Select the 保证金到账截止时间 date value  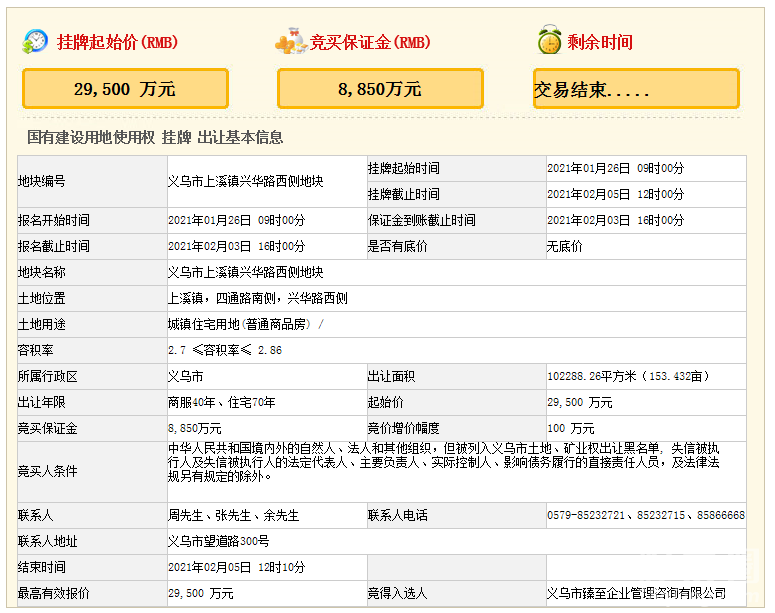pyautogui.click(x=615, y=220)
